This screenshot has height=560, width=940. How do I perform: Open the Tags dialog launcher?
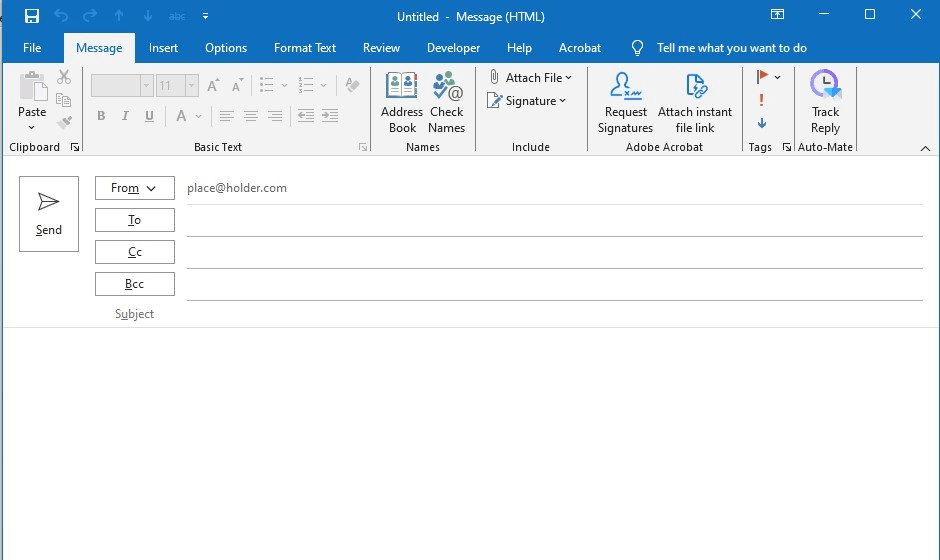click(787, 147)
